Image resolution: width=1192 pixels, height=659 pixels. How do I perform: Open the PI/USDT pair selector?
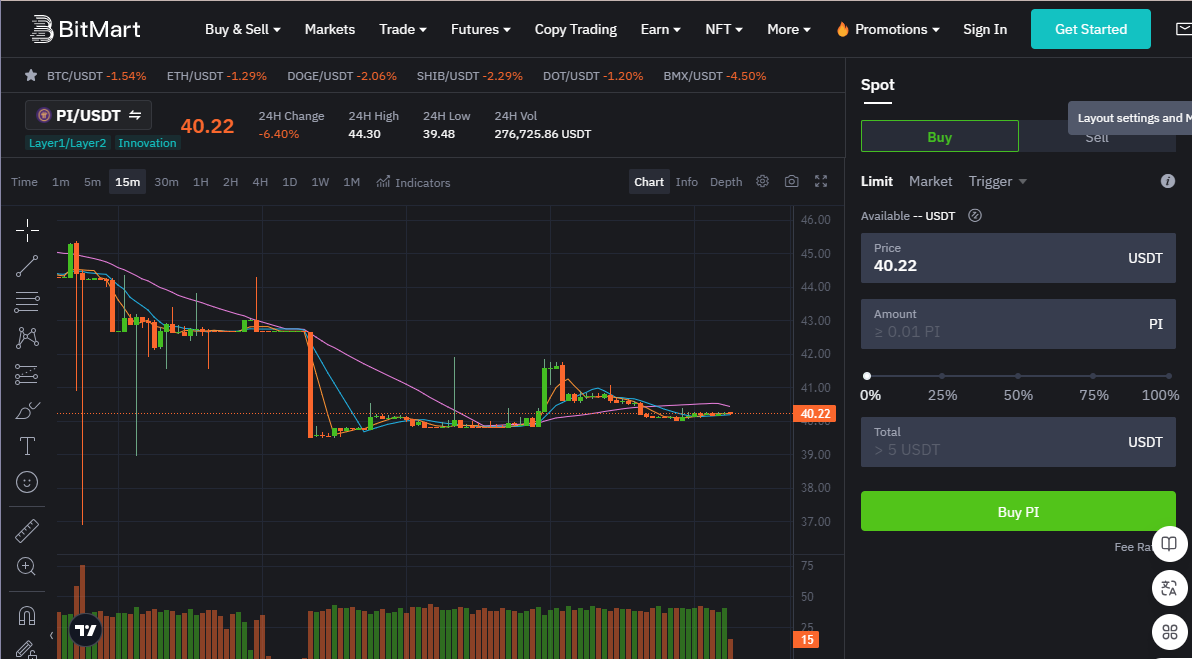pos(88,115)
